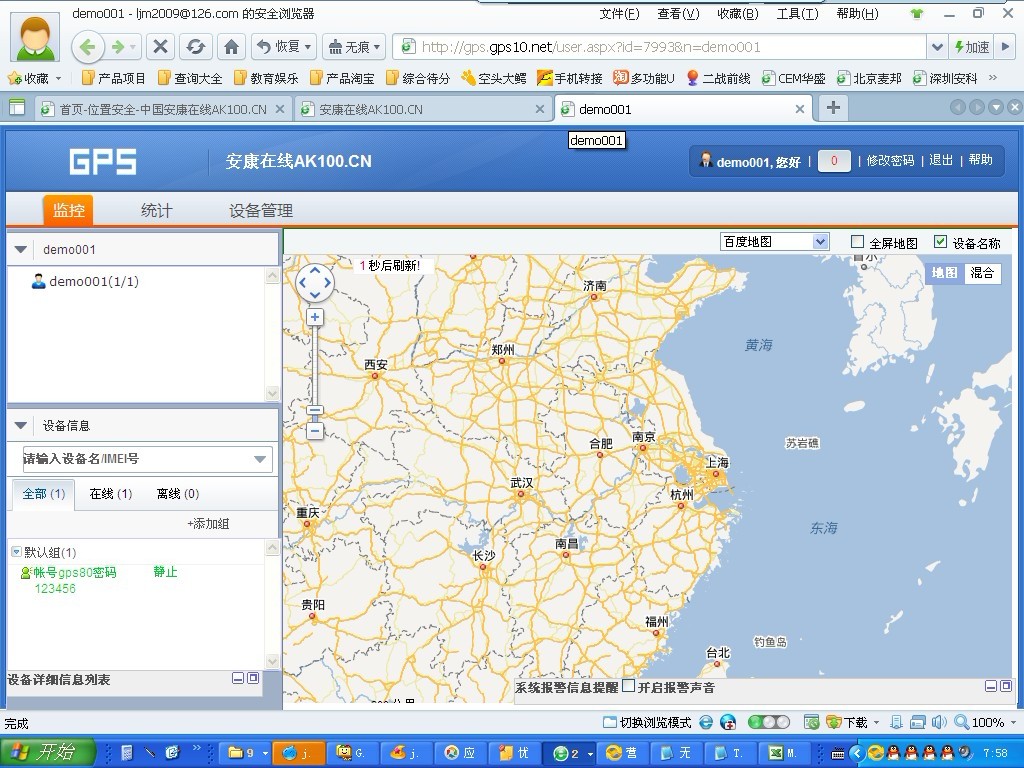1024x768 pixels.
Task: Switch map to 地图 view
Action: coord(944,273)
